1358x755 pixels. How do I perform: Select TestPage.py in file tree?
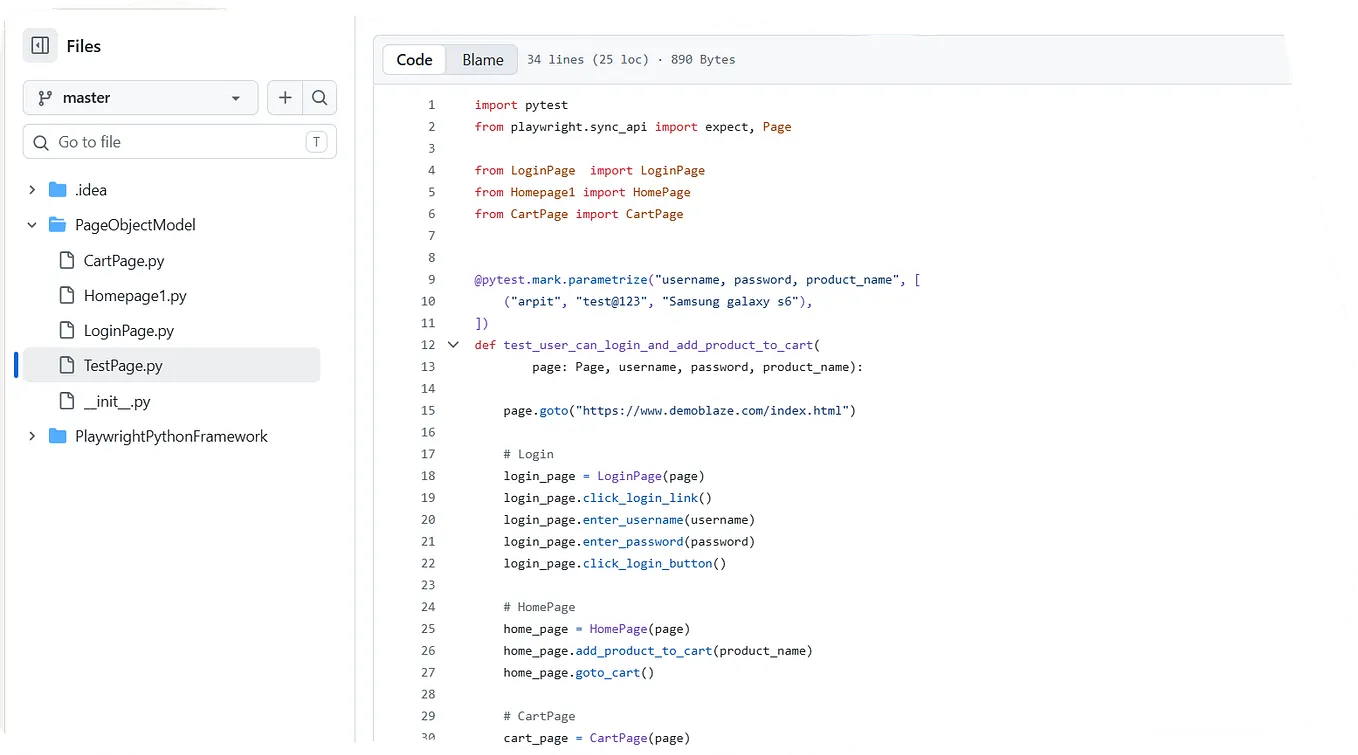tap(171, 366)
